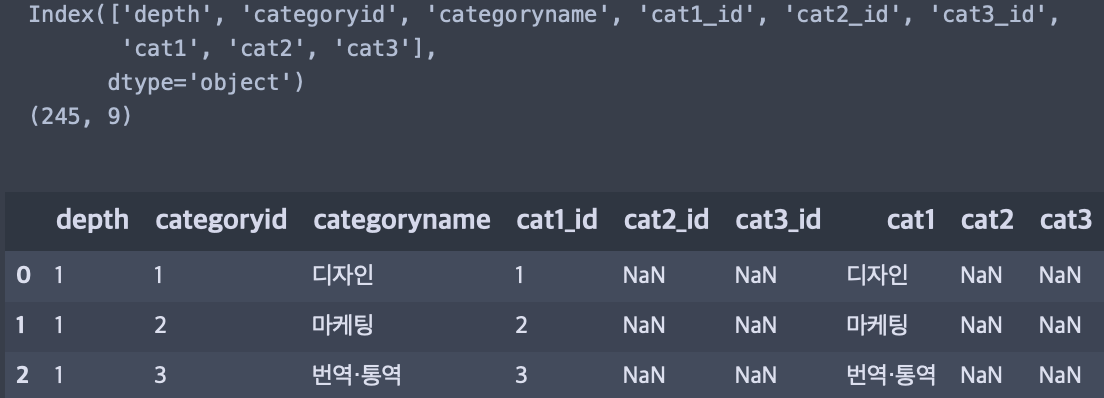1104x398 pixels.
Task: Click dtype='object' output text
Action: 206,83
